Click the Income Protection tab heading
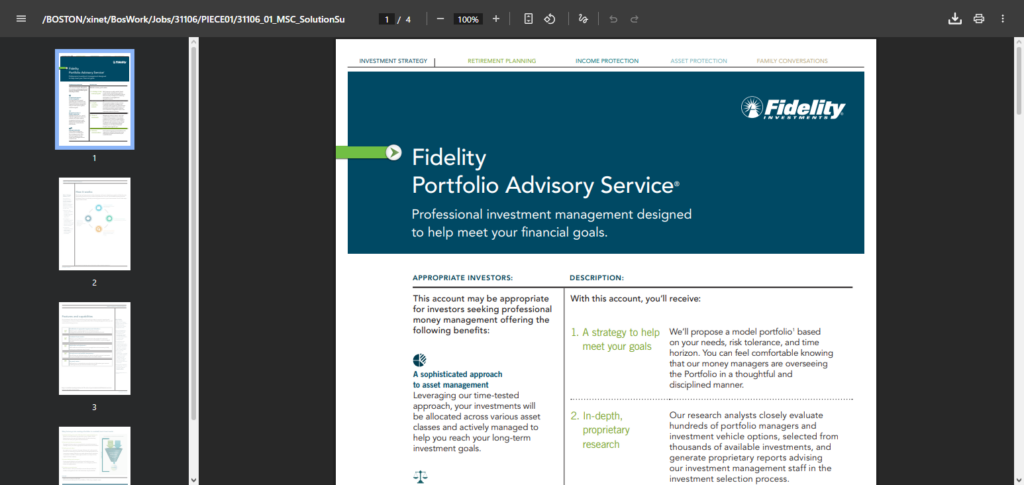 (x=607, y=61)
